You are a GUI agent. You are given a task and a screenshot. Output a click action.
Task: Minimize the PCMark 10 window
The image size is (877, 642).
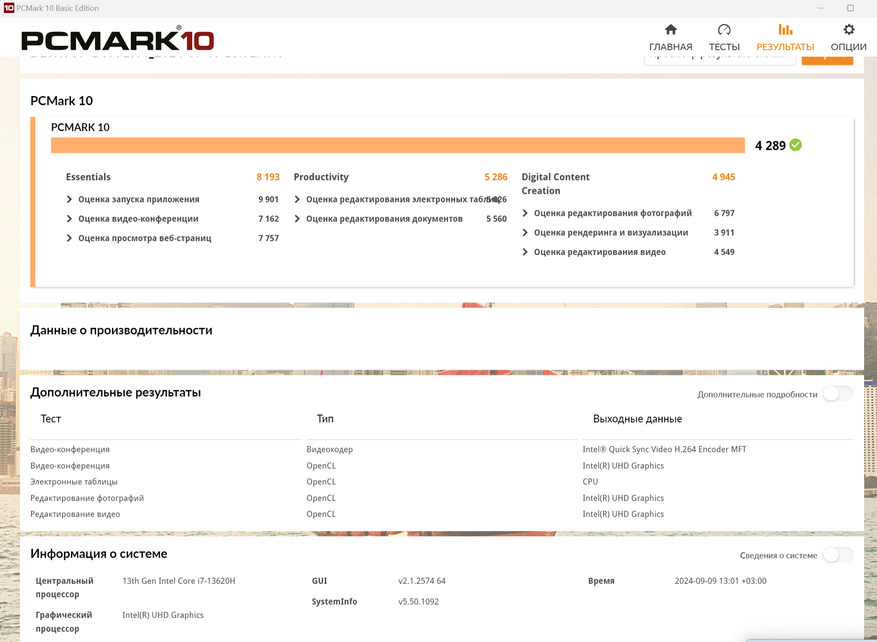click(x=821, y=8)
